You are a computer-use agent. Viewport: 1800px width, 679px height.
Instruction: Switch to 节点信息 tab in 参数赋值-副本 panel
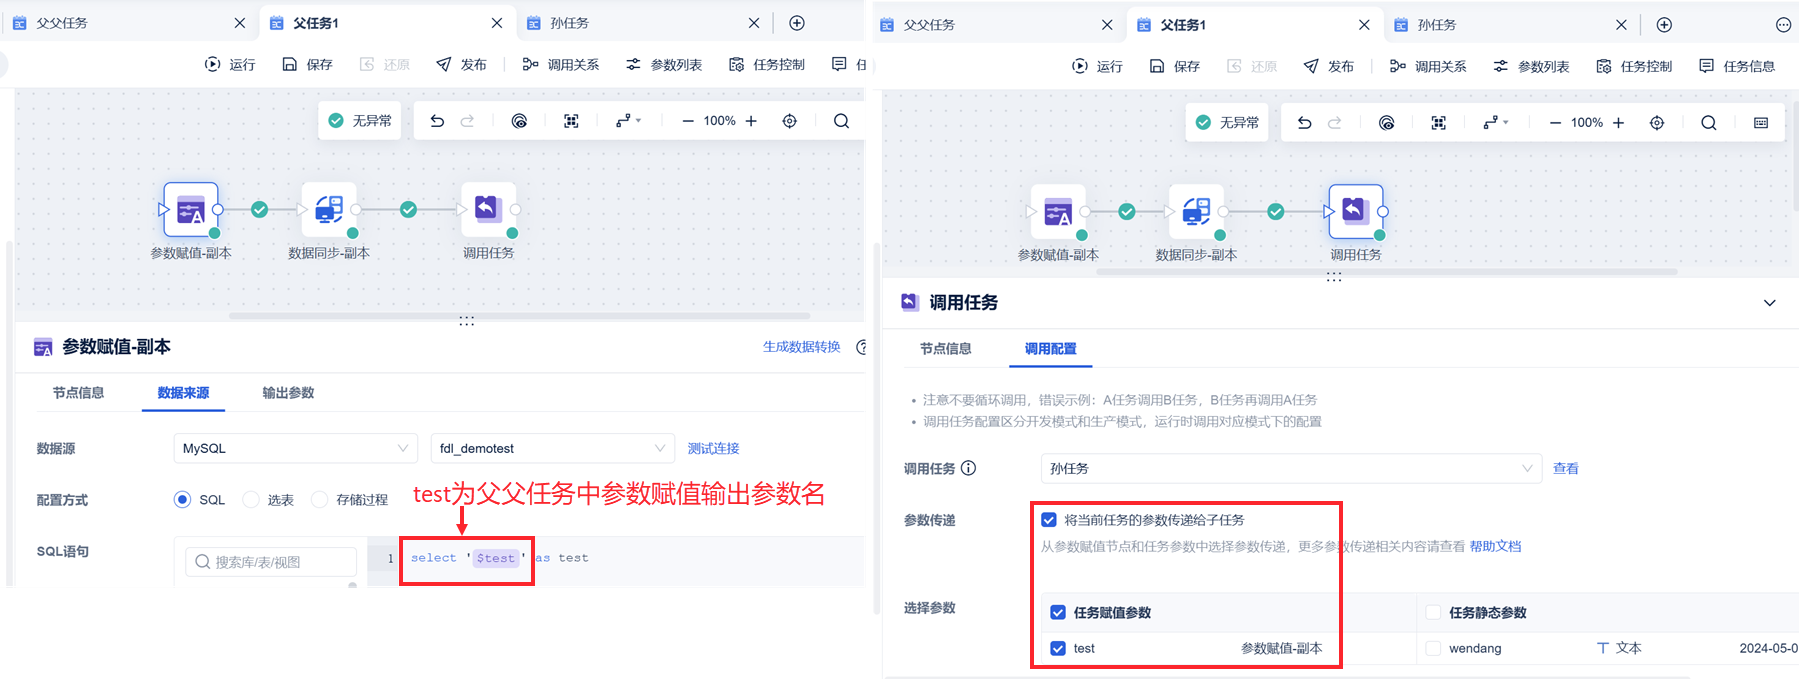[78, 393]
